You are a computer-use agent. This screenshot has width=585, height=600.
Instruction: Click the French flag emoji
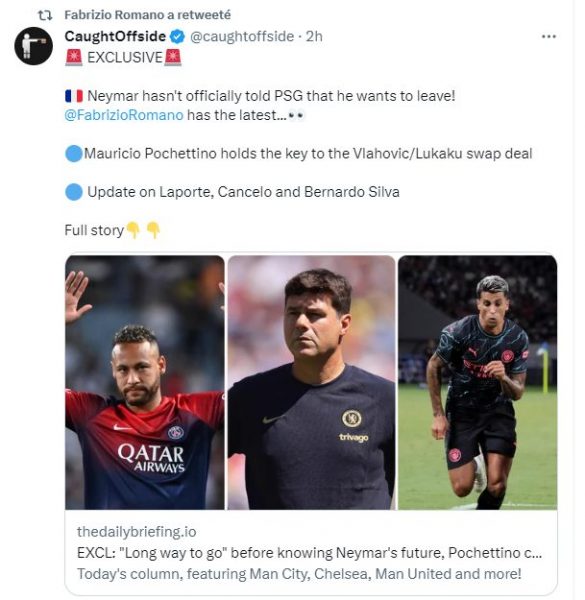point(74,96)
